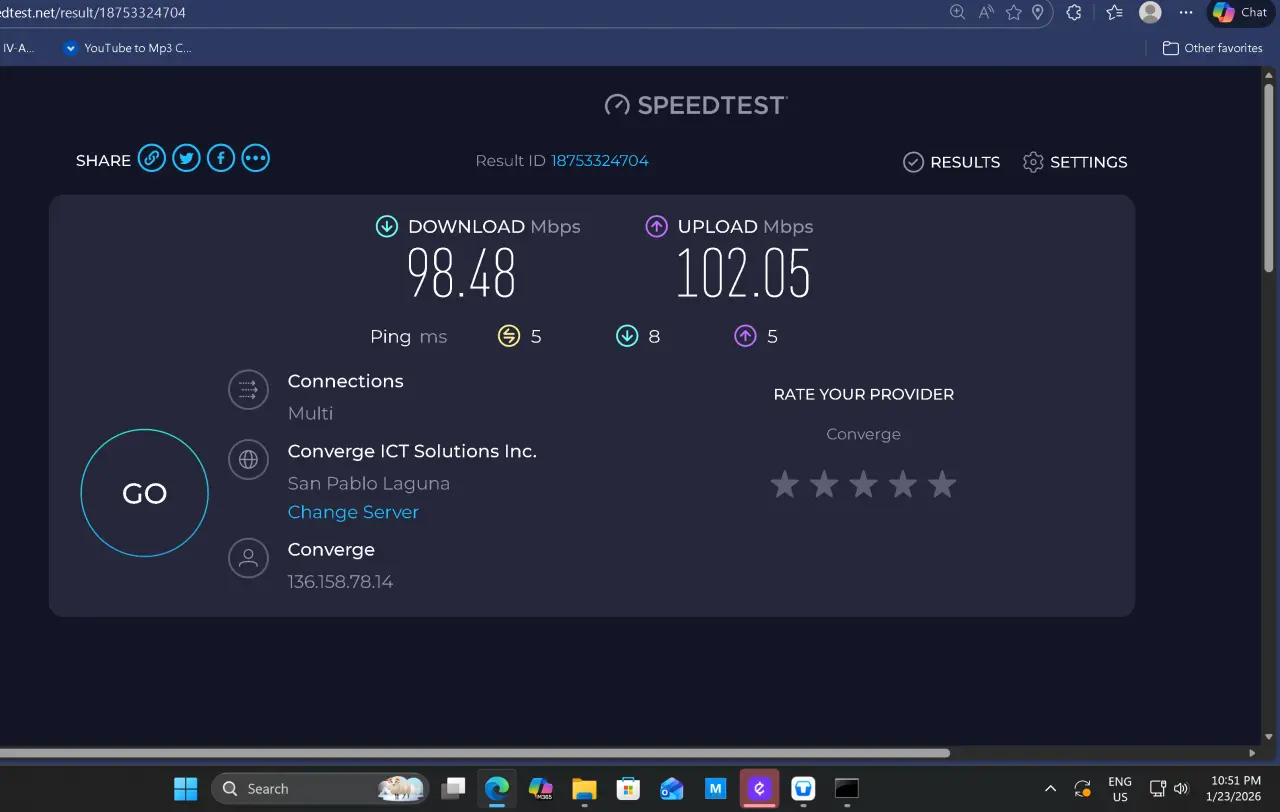
Task: Rate provider one star
Action: (785, 485)
